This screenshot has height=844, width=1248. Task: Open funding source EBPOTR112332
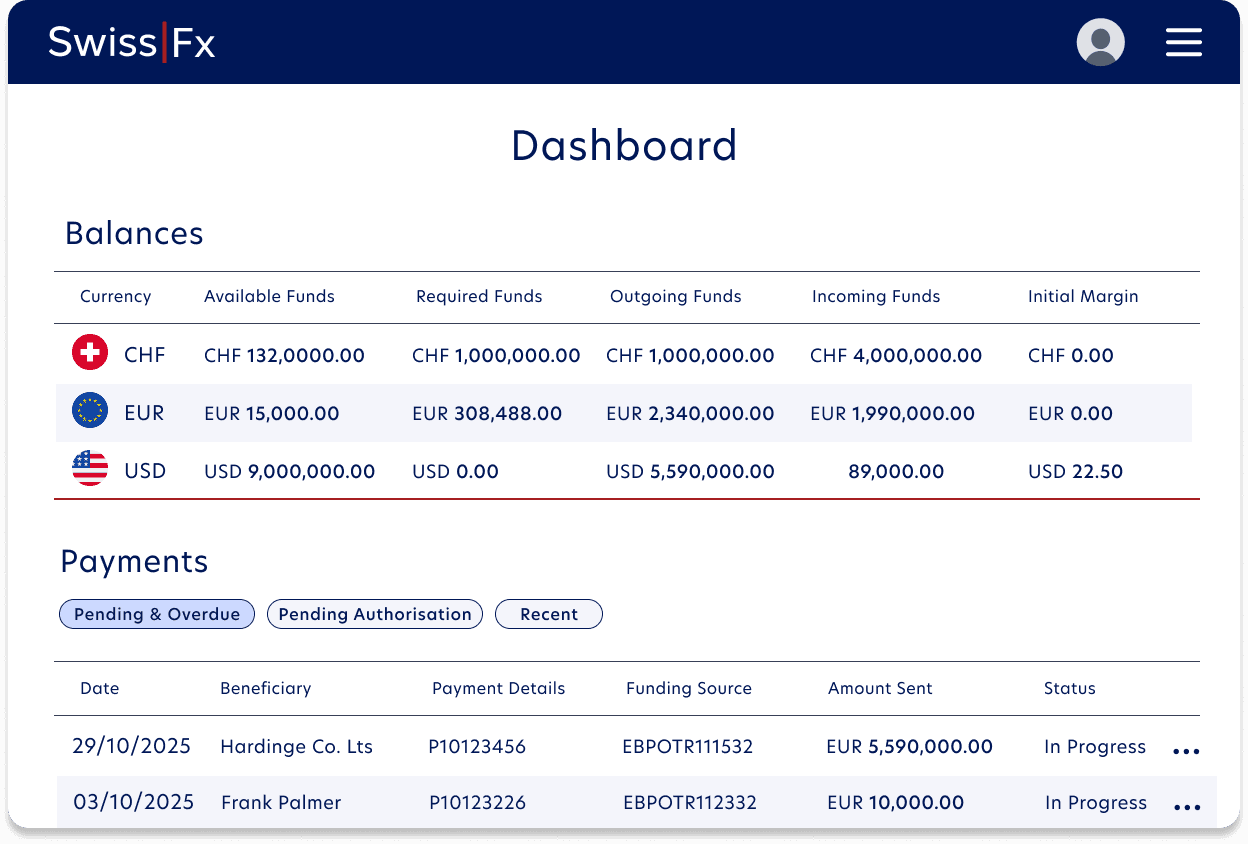pos(690,802)
